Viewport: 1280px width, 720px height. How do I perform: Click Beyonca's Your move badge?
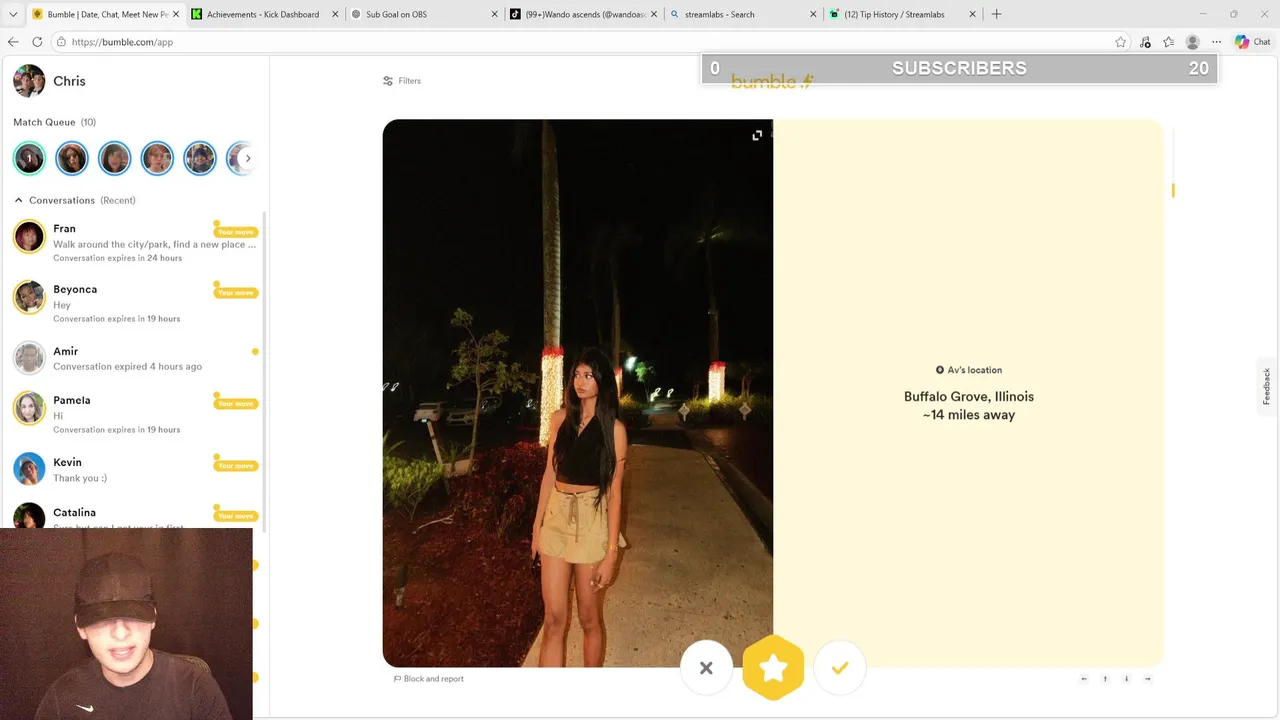pyautogui.click(x=236, y=292)
